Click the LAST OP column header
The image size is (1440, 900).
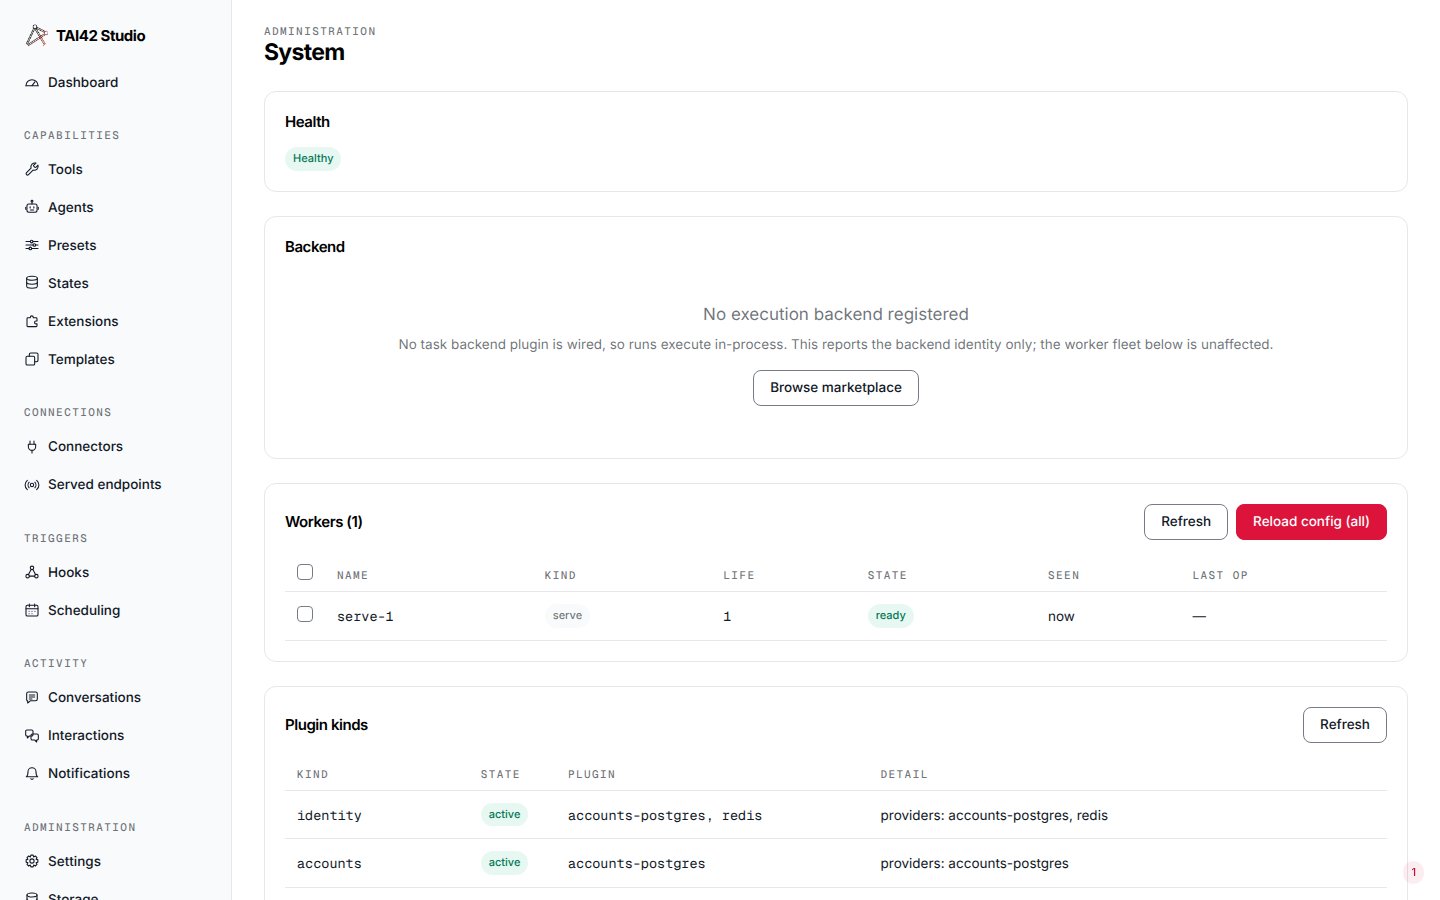click(x=1220, y=576)
